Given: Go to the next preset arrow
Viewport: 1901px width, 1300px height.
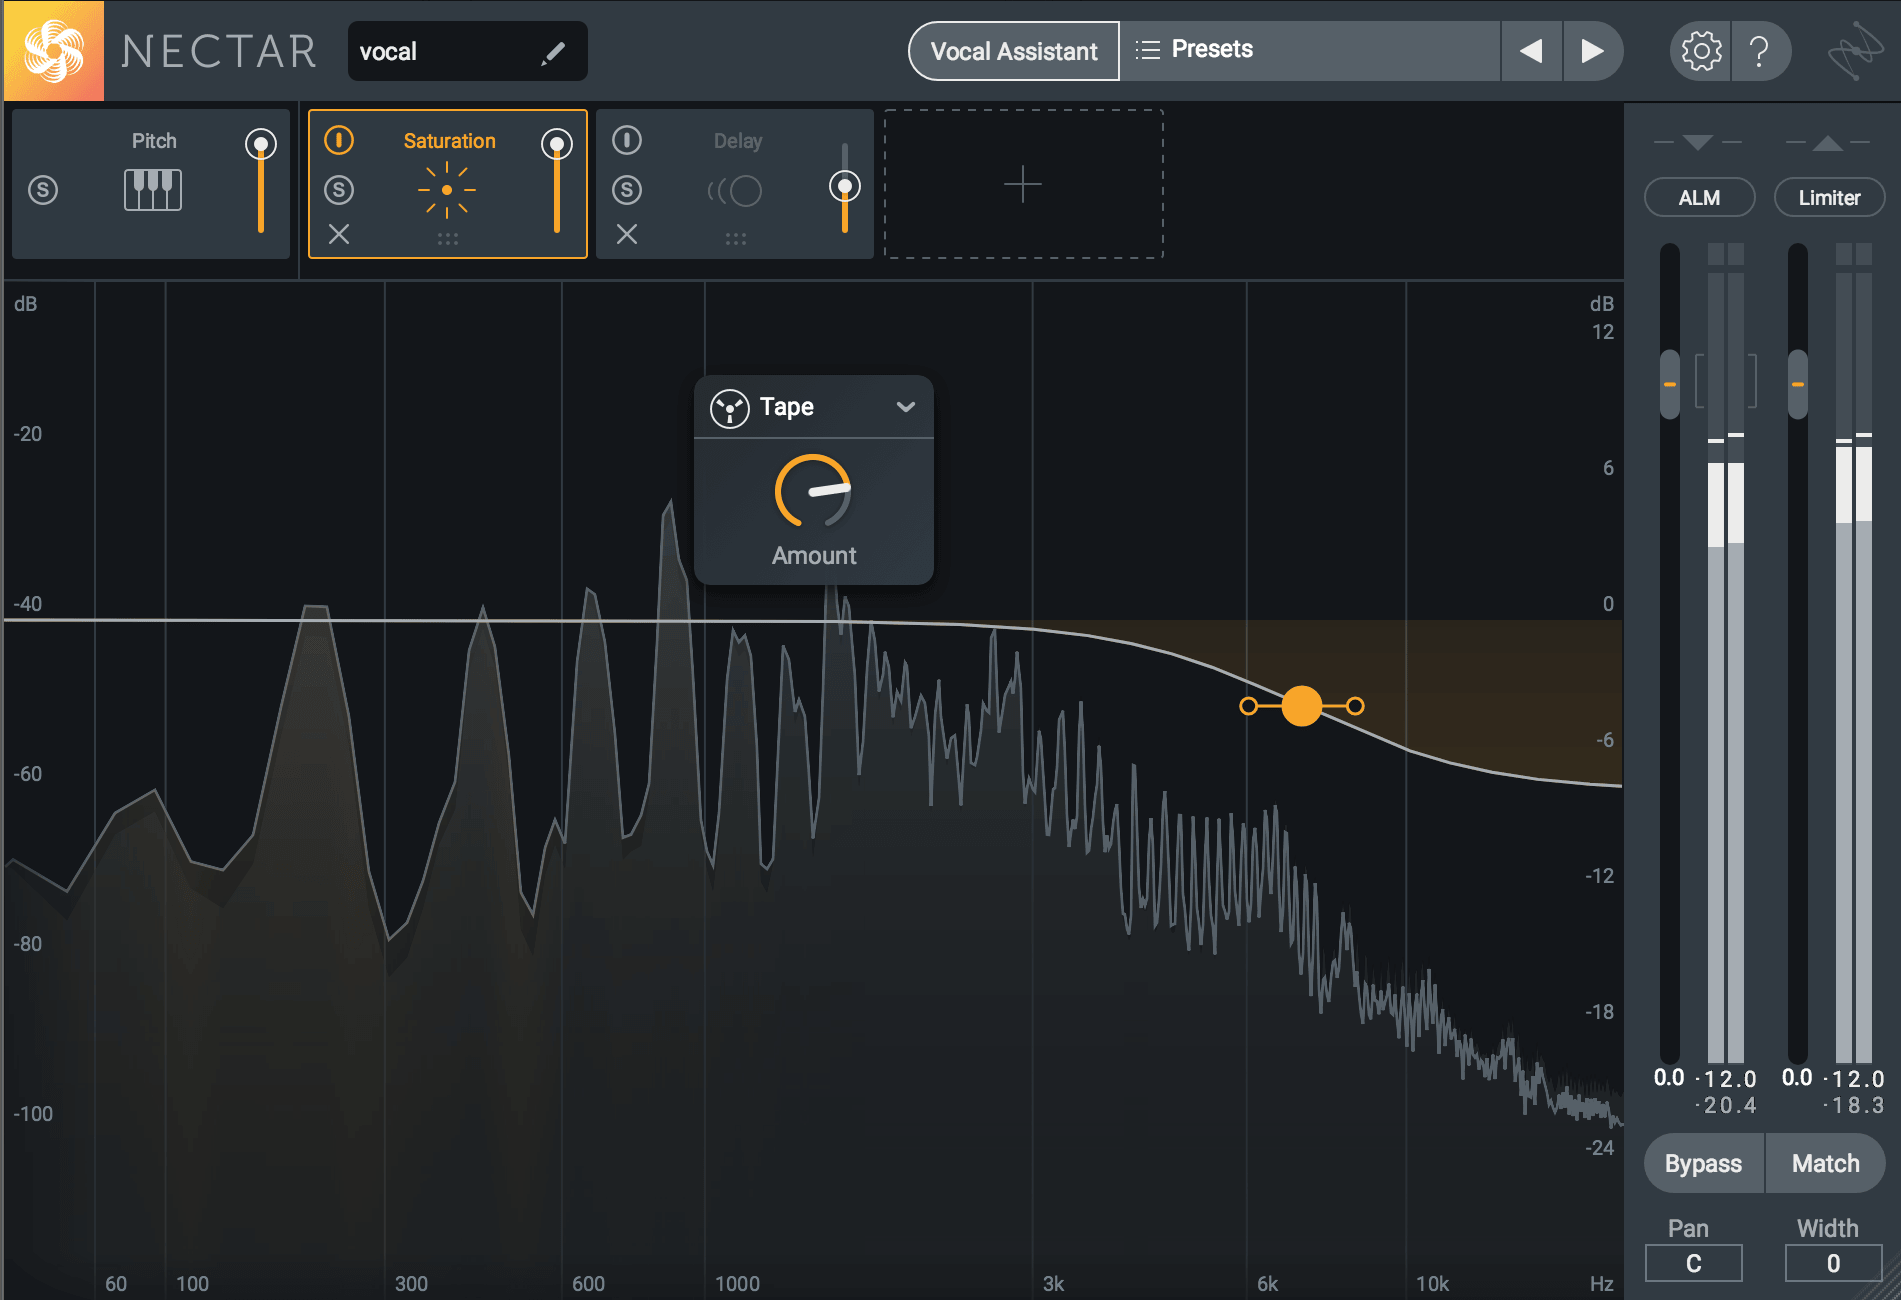Looking at the screenshot, I should [1592, 51].
